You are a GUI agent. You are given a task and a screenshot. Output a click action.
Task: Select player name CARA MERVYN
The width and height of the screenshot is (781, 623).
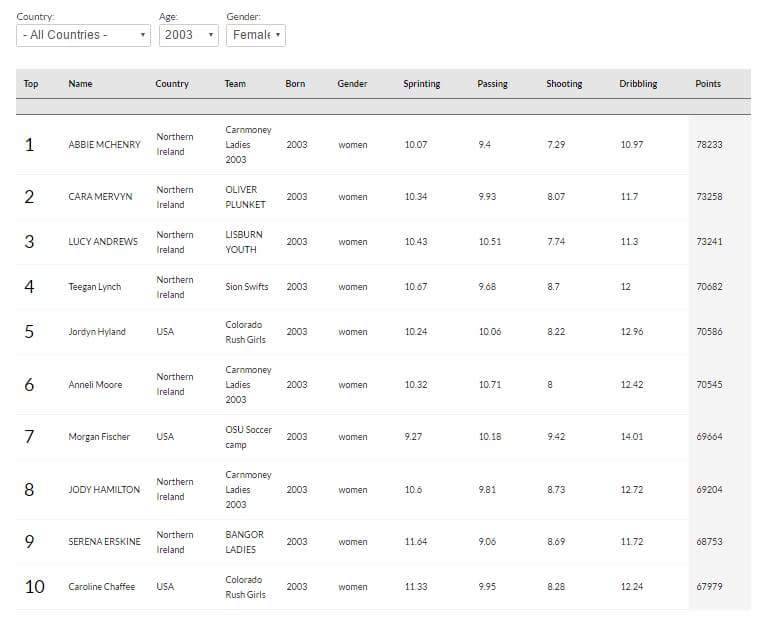tap(100, 197)
